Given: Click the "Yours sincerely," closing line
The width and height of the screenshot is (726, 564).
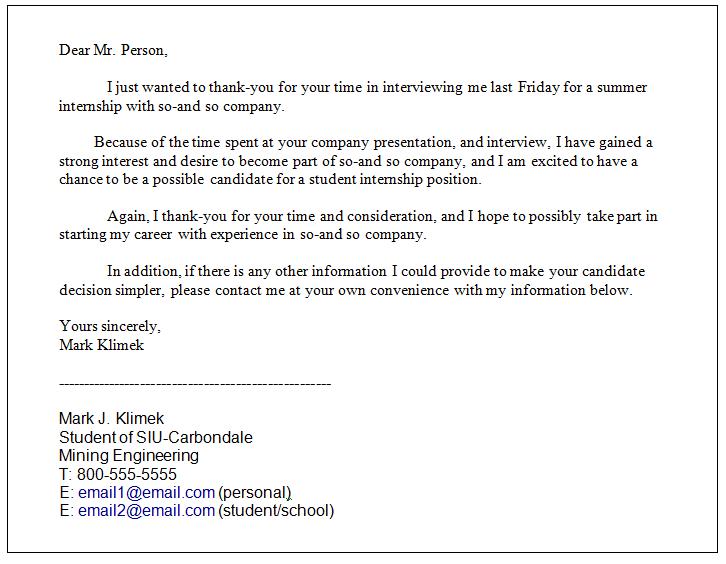Looking at the screenshot, I should pos(110,326).
